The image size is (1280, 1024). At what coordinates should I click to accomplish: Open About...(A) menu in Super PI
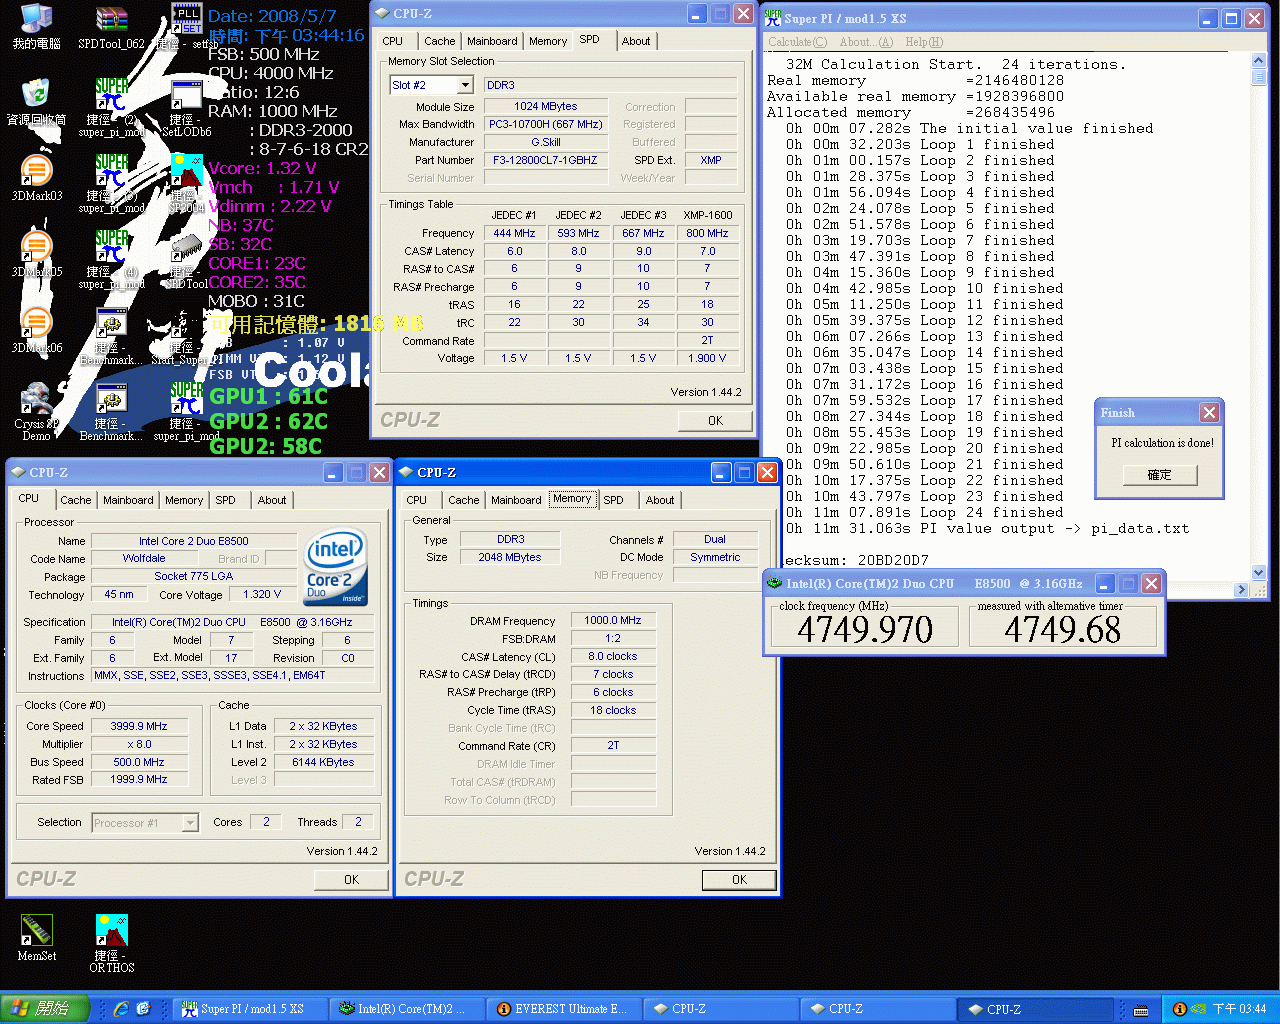pos(866,42)
